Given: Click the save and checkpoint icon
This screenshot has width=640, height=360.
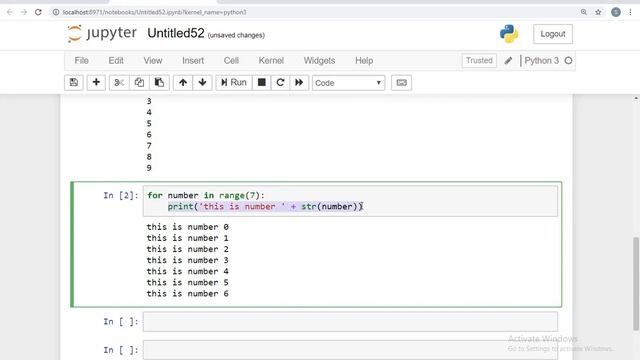Looking at the screenshot, I should (x=74, y=82).
